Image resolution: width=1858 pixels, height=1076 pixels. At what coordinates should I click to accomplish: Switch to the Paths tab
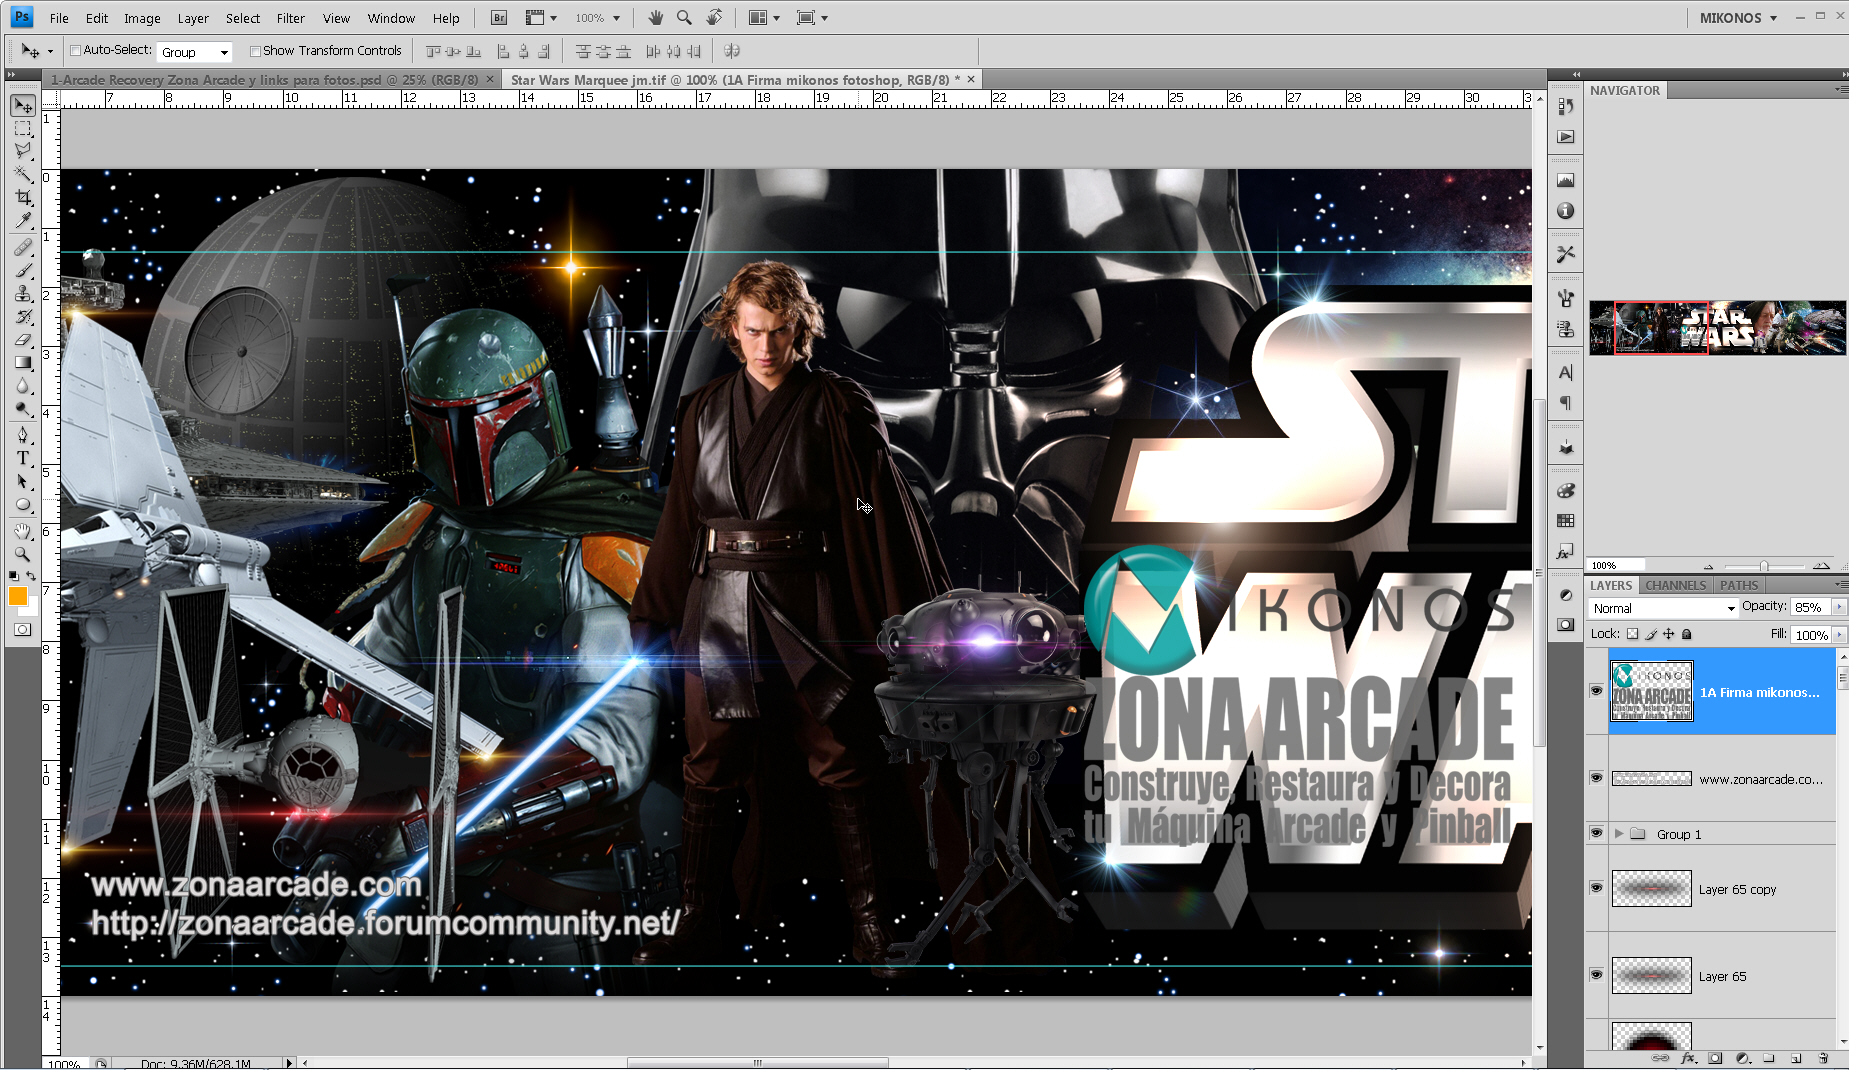1739,586
